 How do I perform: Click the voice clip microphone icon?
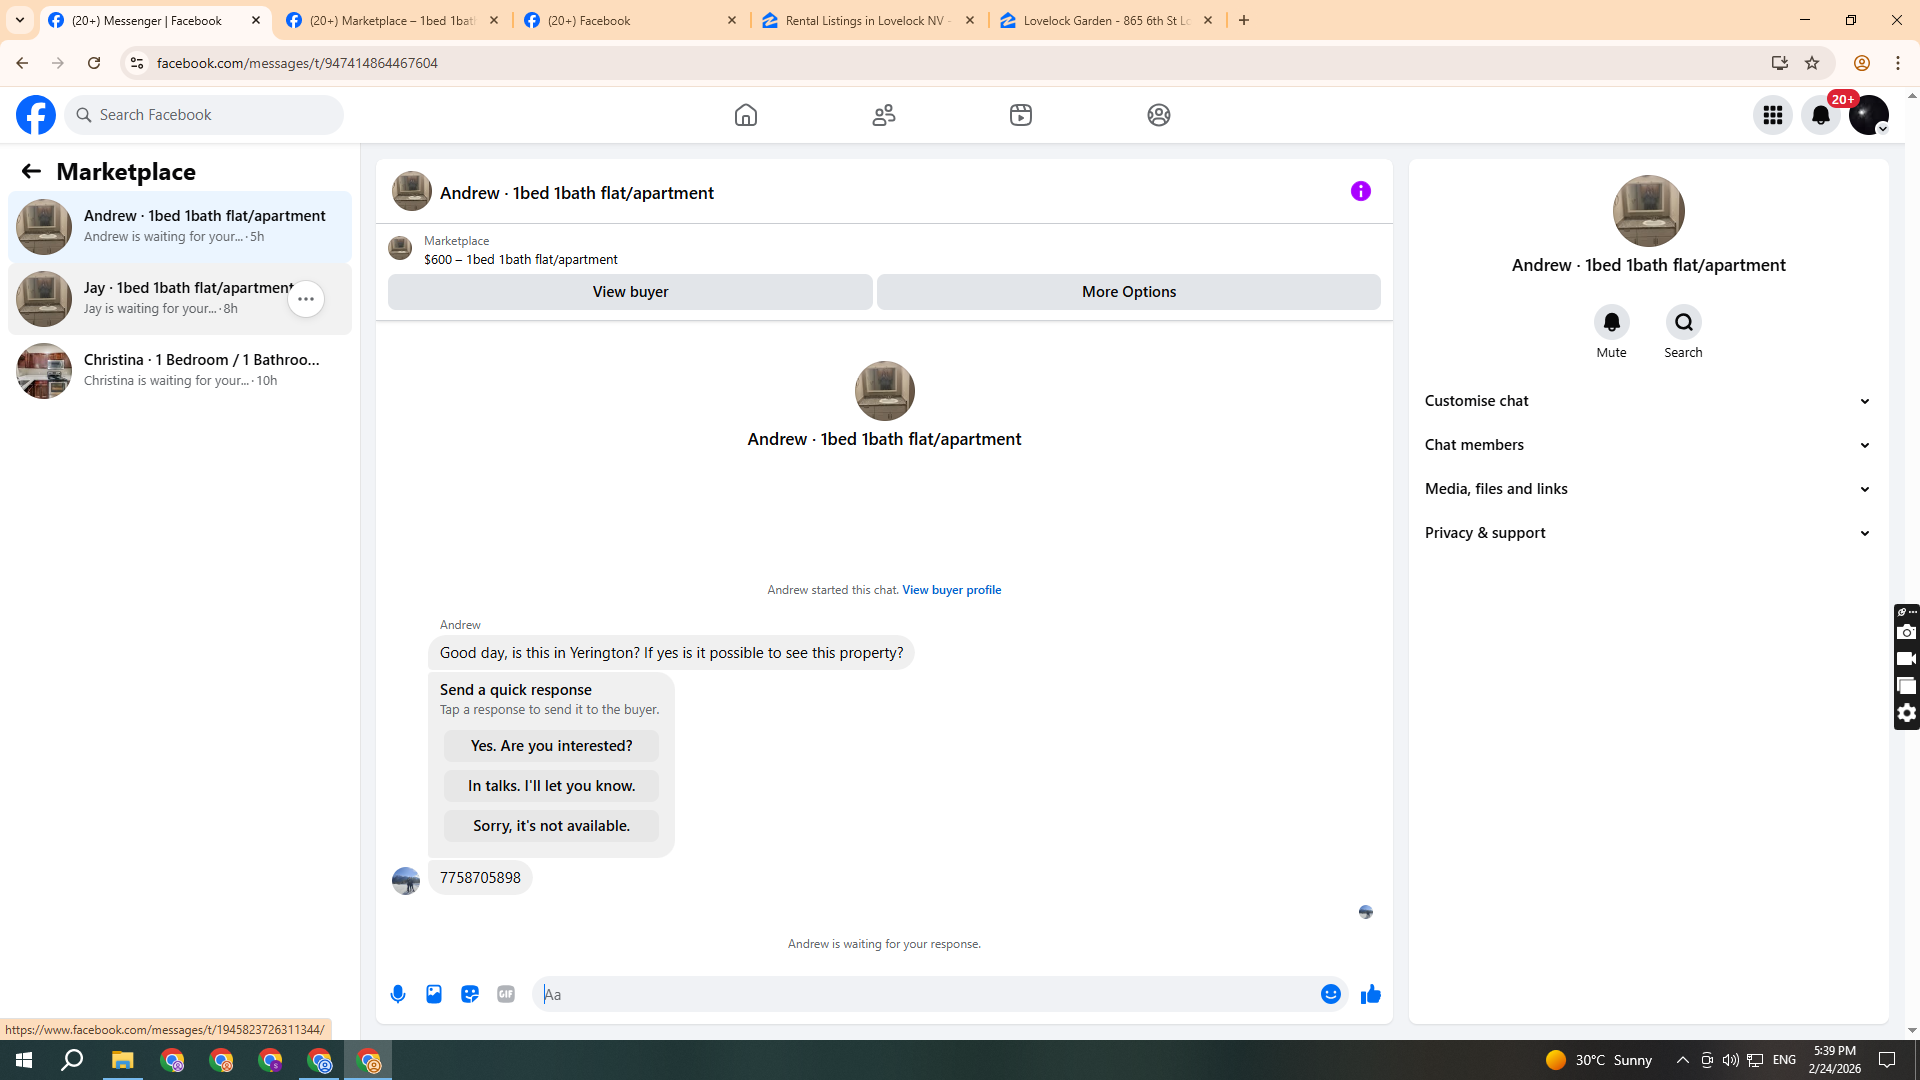(398, 994)
